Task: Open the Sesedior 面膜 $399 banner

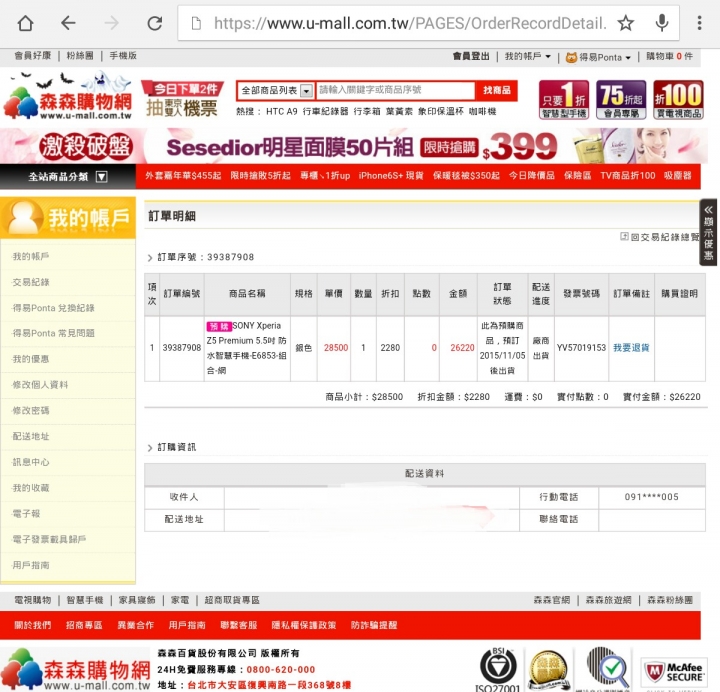Action: 354,146
